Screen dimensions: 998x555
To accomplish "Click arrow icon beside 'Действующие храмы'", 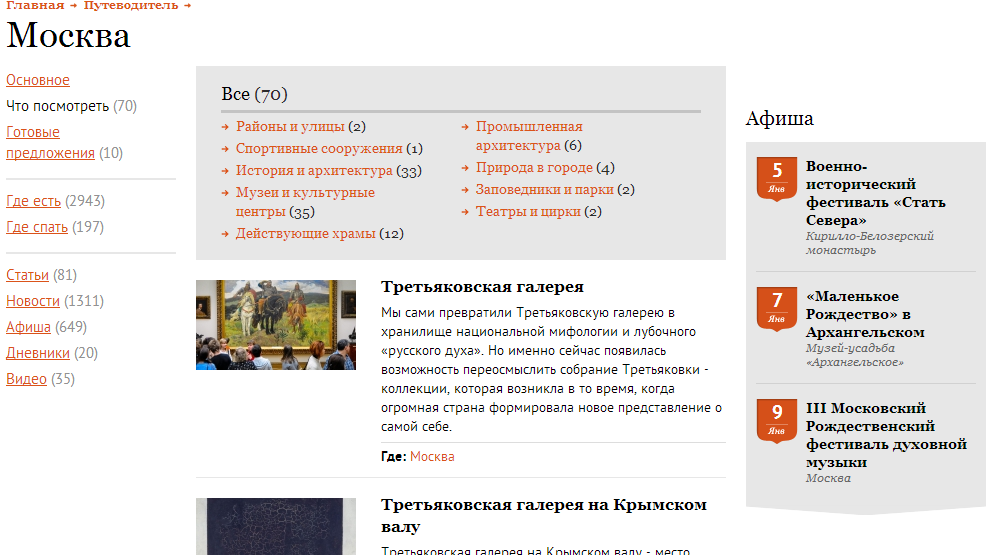I will click(225, 234).
